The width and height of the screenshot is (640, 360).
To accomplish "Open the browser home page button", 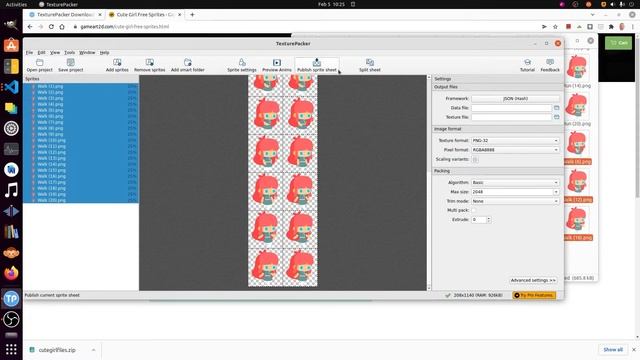I will pyautogui.click(x=62, y=27).
